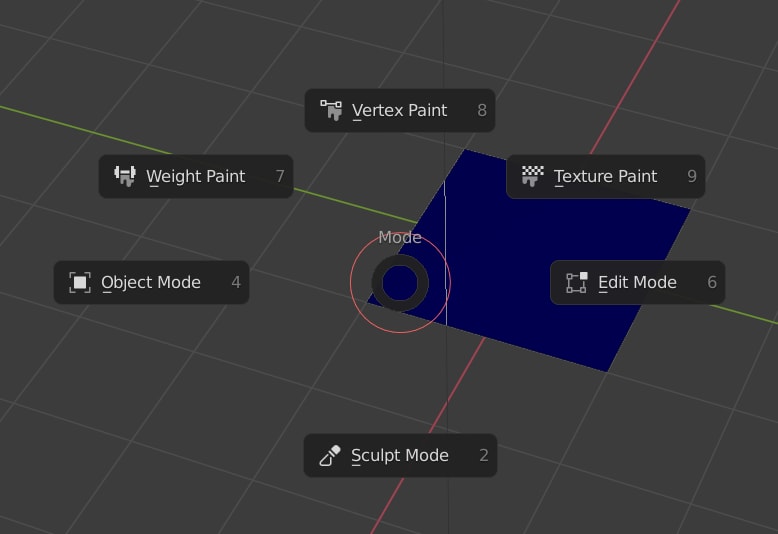Click the Weight Paint brush icon
778x534 pixels.
coord(125,176)
